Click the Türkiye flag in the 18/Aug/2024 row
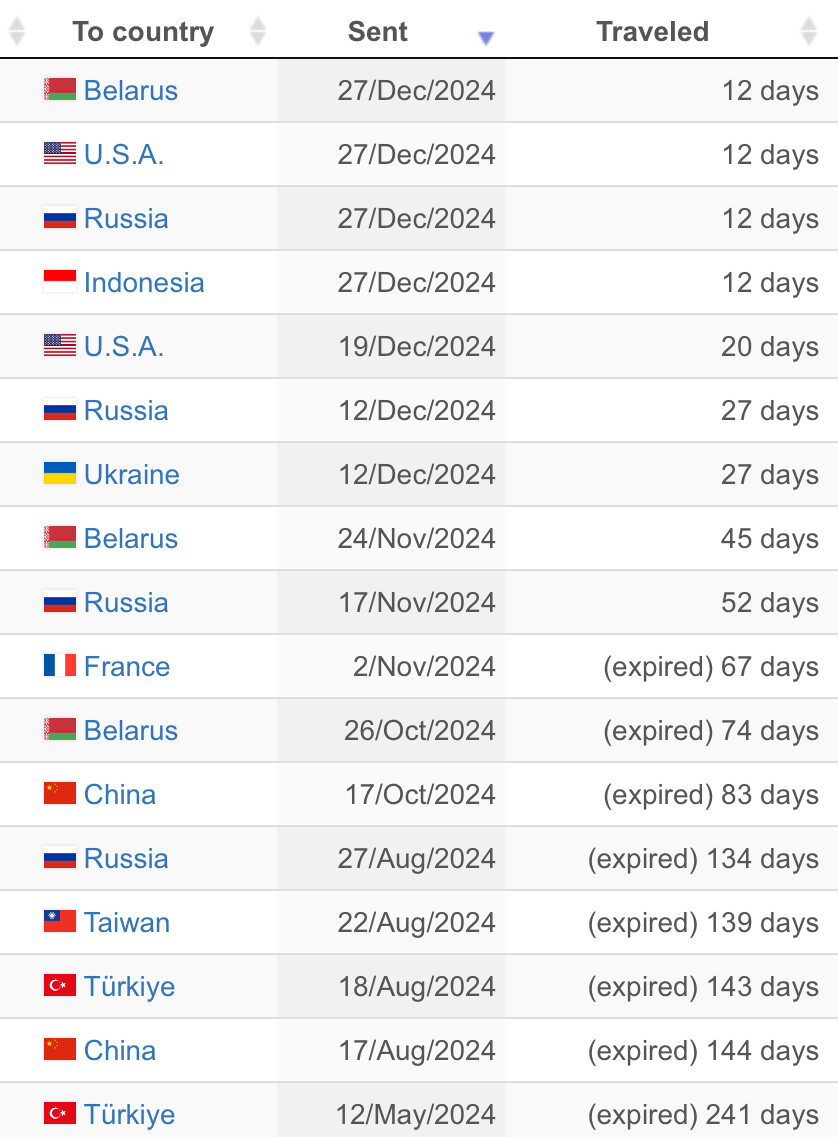This screenshot has width=838, height=1137. click(x=59, y=985)
